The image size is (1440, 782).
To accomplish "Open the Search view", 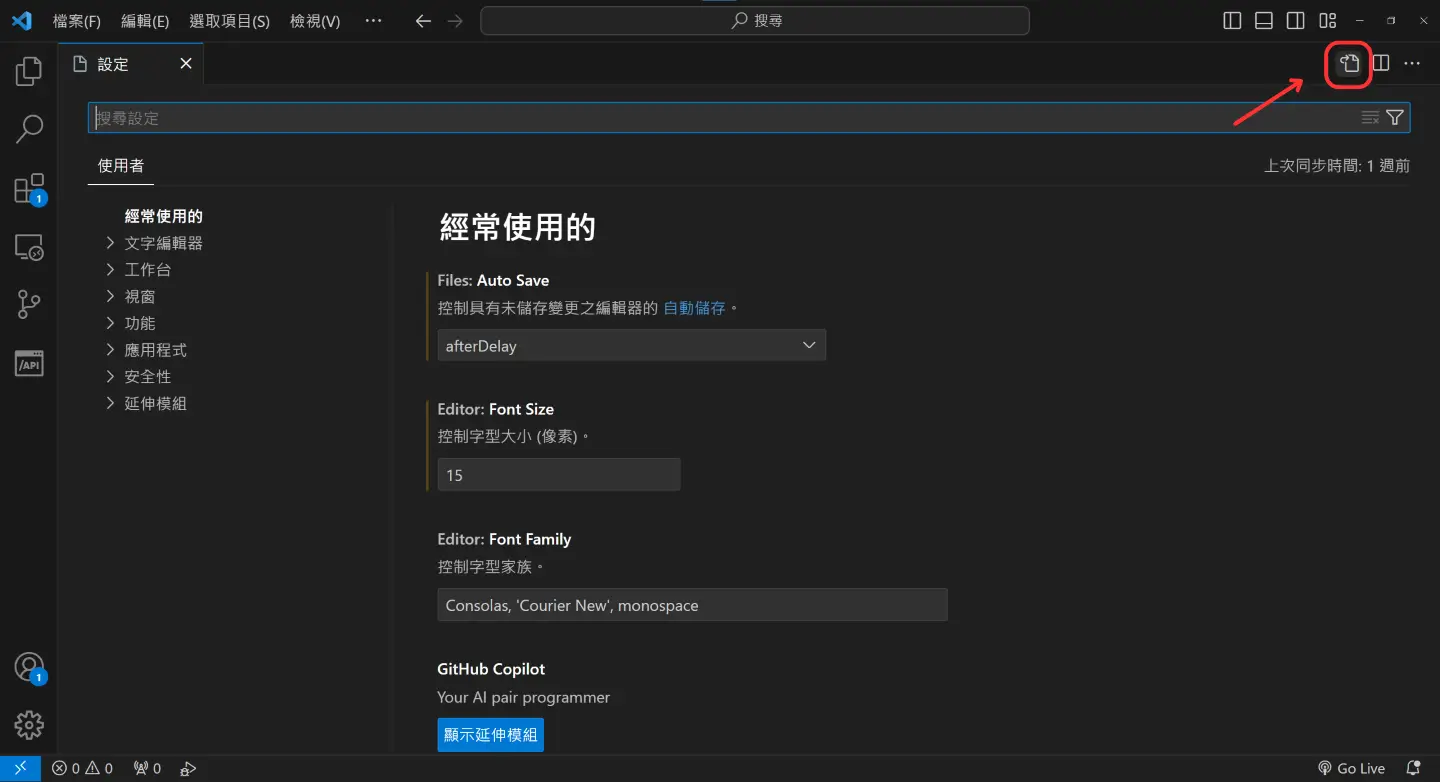I will tap(28, 129).
